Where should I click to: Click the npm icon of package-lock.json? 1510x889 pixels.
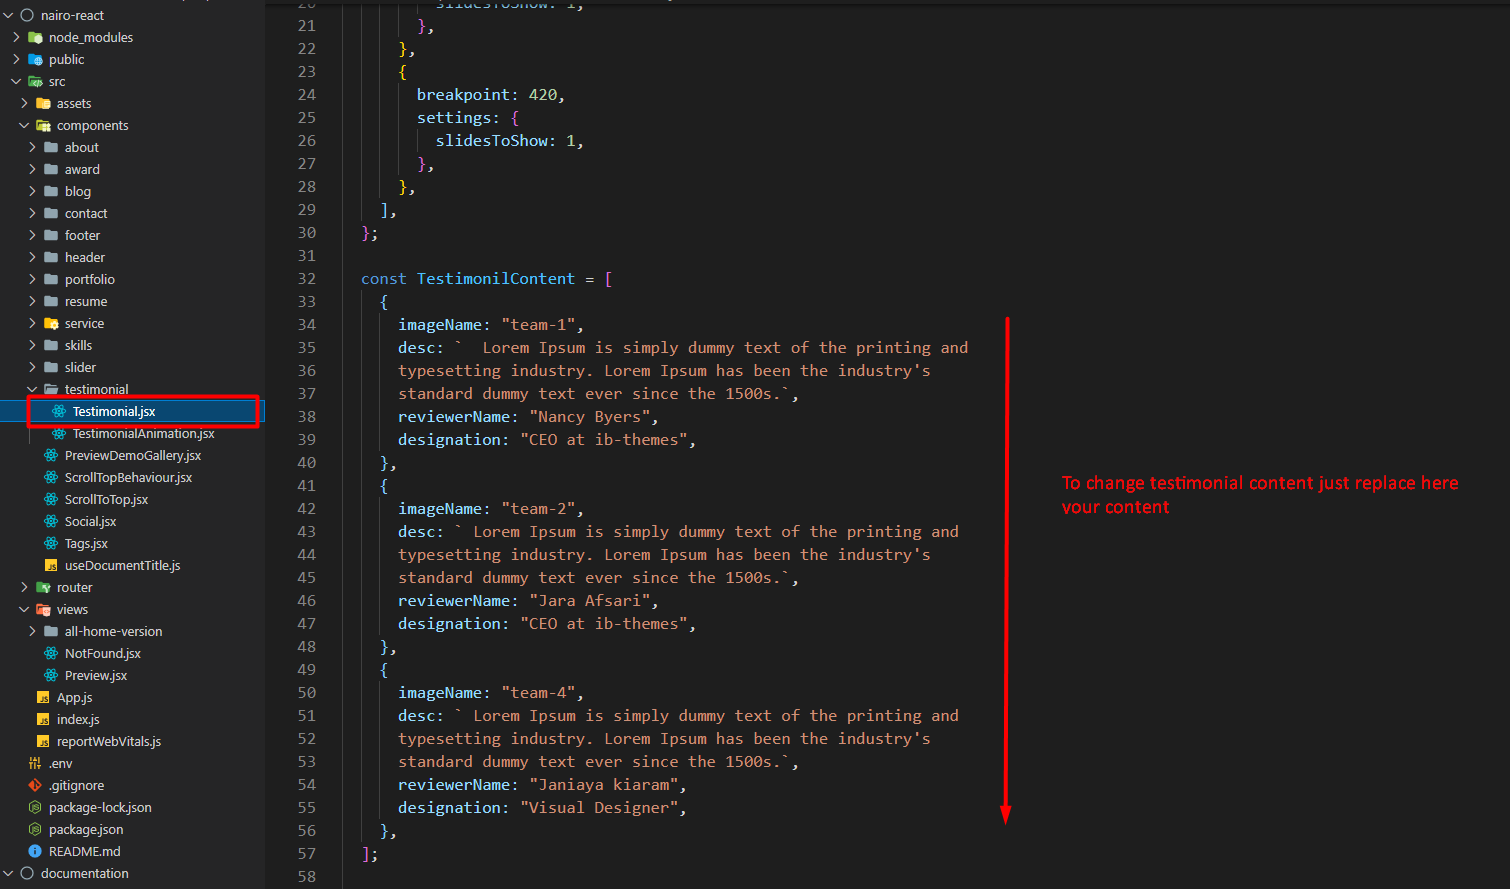point(35,807)
